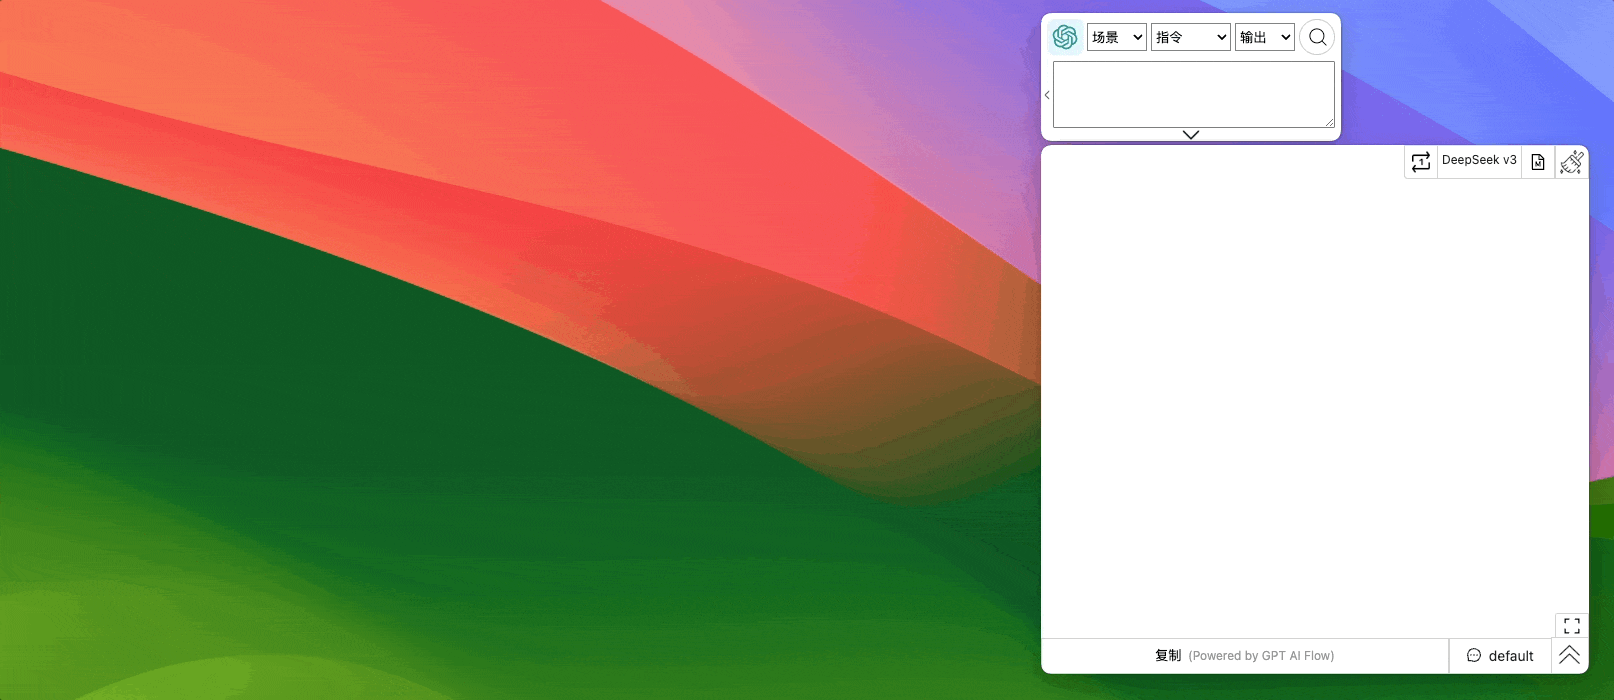1614x700 pixels.
Task: Click the double up-arrow collapse icon
Action: point(1569,655)
